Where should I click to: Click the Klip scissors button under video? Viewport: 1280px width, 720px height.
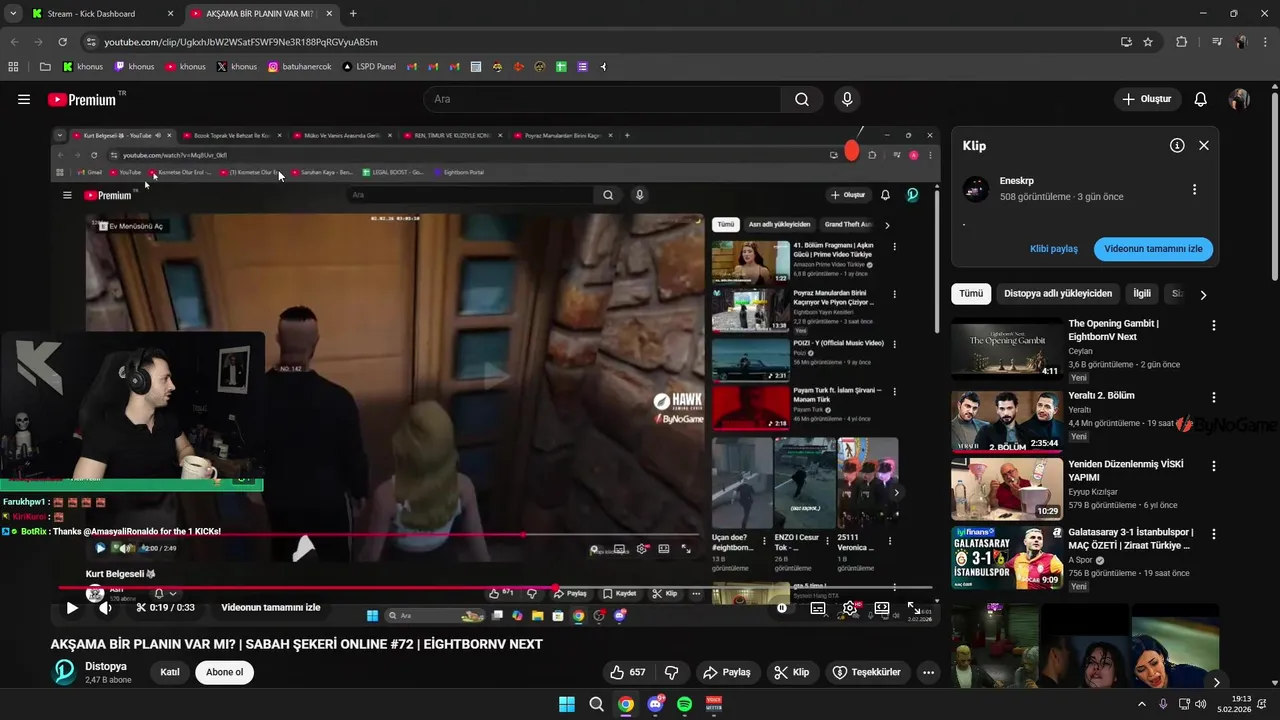pyautogui.click(x=792, y=672)
